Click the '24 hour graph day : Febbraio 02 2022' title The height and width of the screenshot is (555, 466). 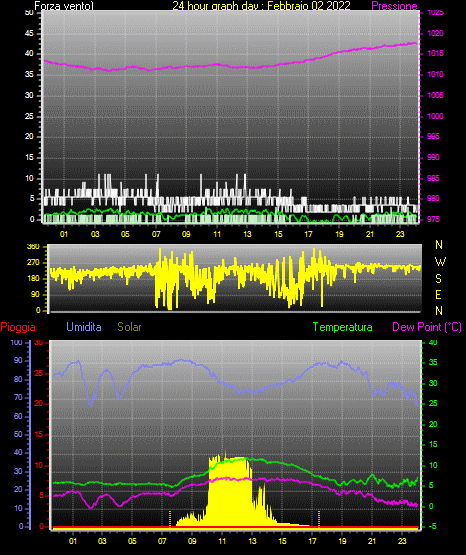pos(261,6)
